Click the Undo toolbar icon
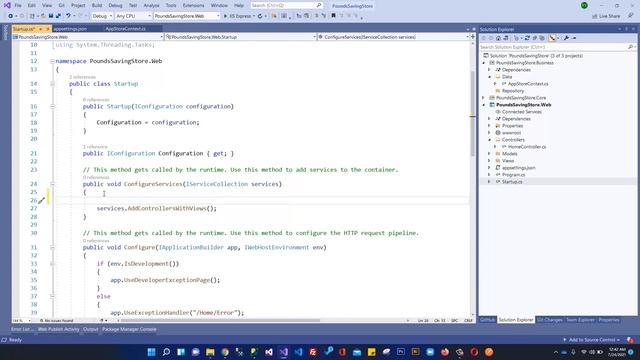 point(68,16)
